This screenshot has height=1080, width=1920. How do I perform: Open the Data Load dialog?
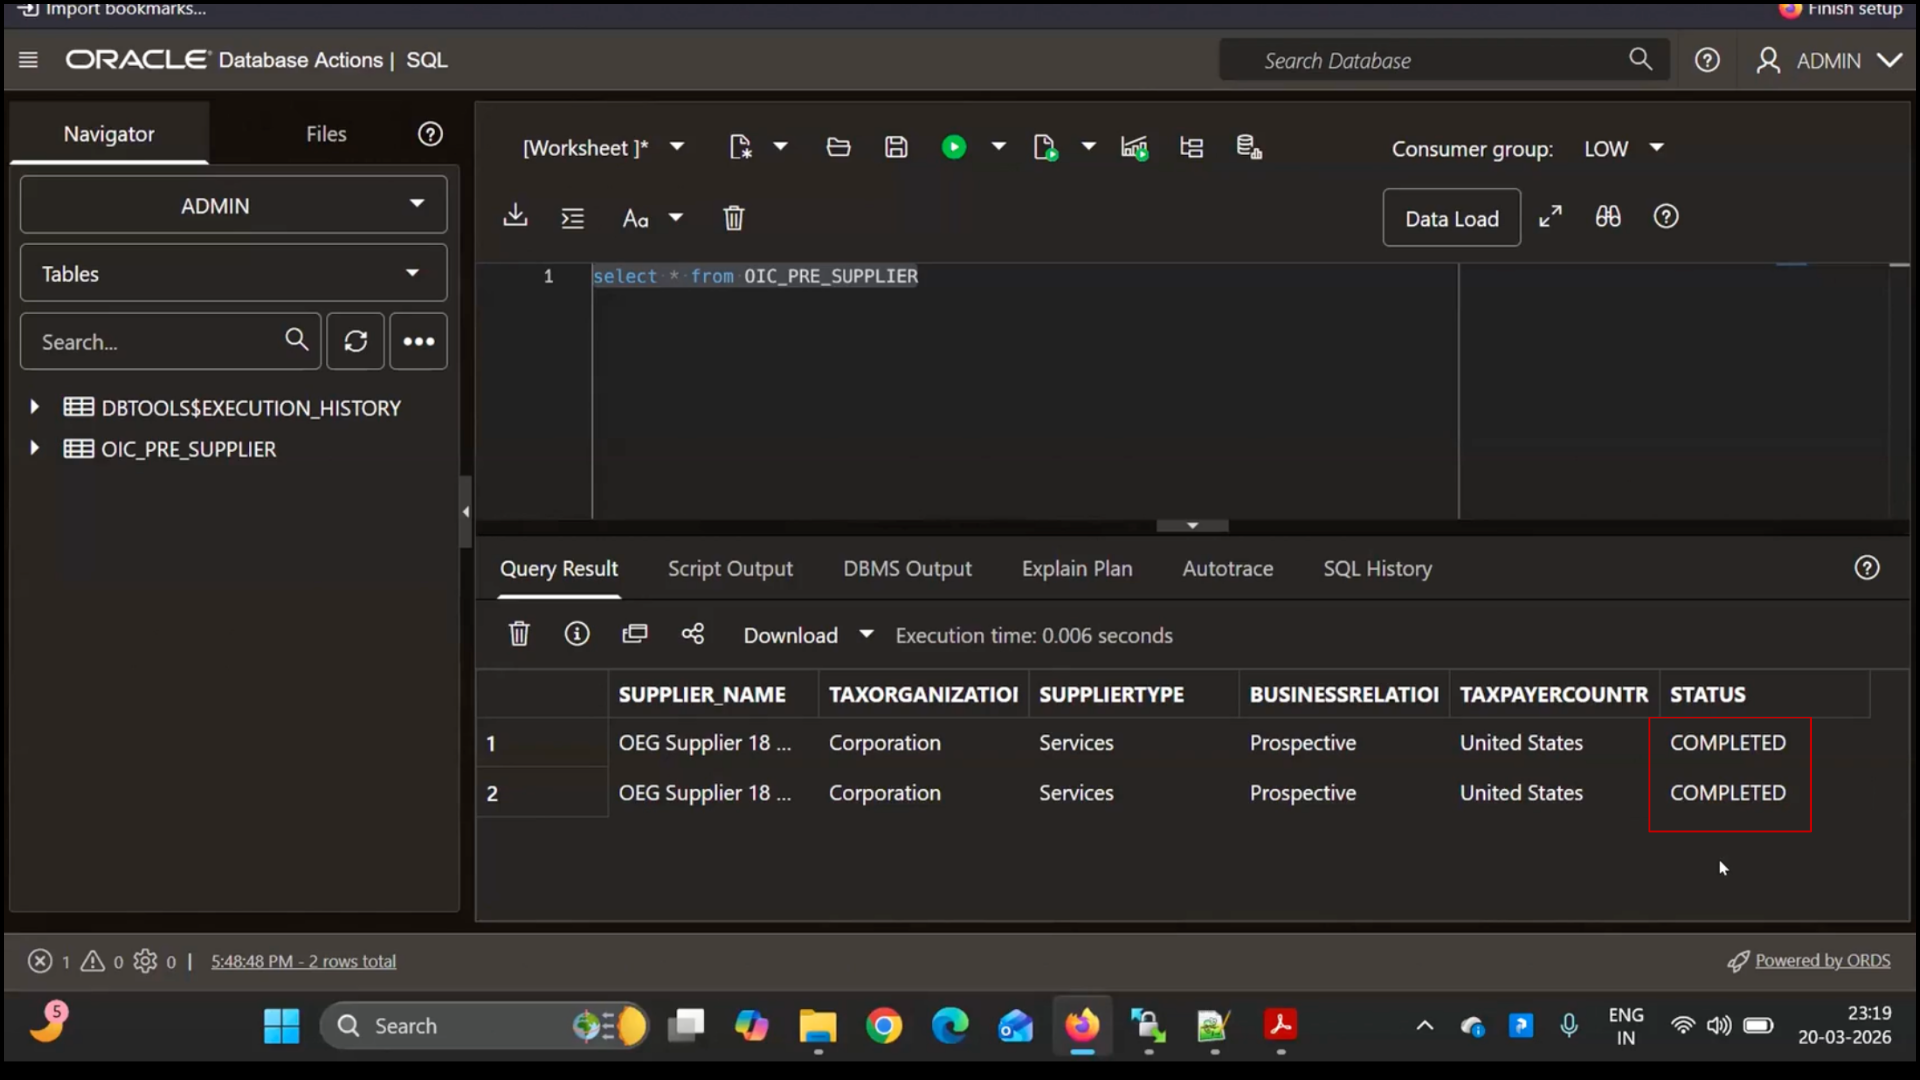coord(1452,217)
